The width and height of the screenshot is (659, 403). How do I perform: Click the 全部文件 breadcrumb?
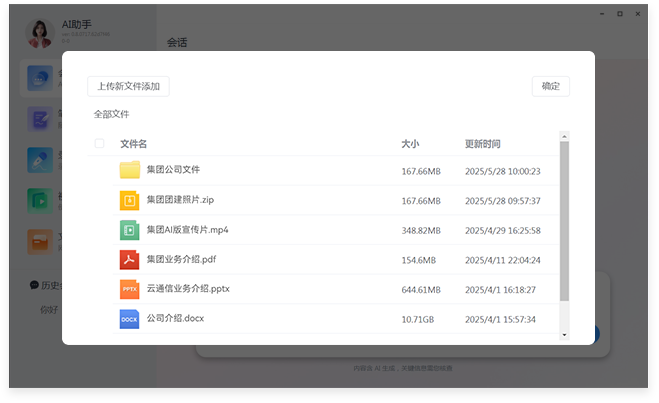coord(111,114)
